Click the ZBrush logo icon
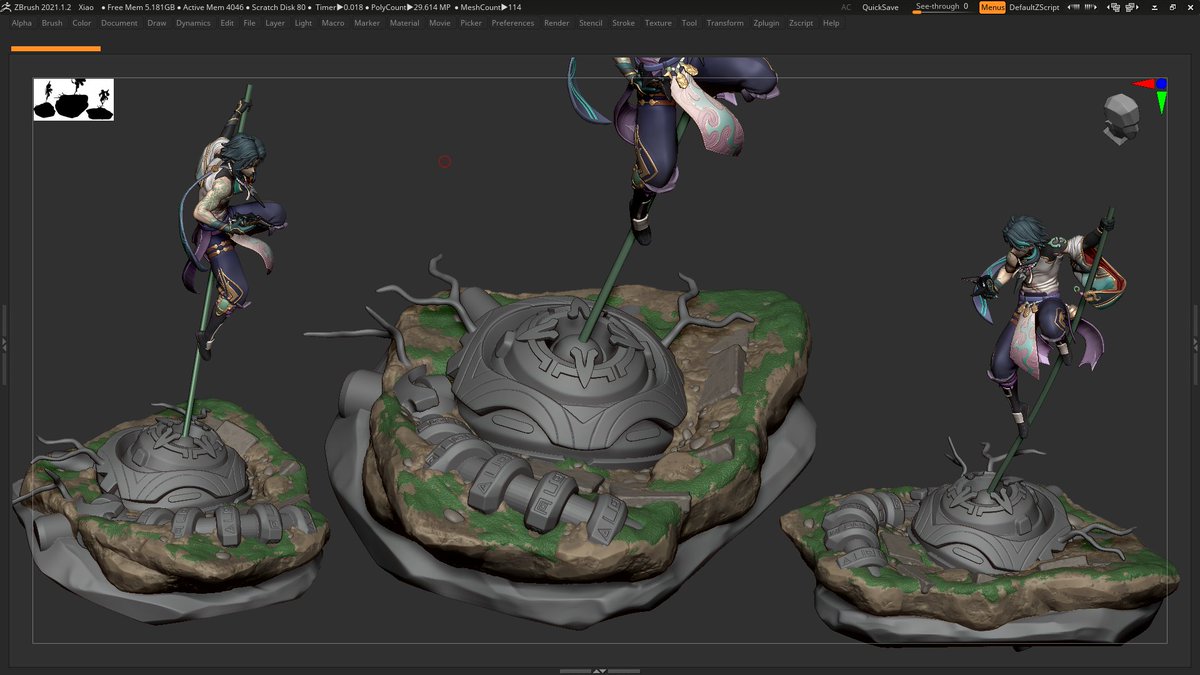 tap(6, 7)
